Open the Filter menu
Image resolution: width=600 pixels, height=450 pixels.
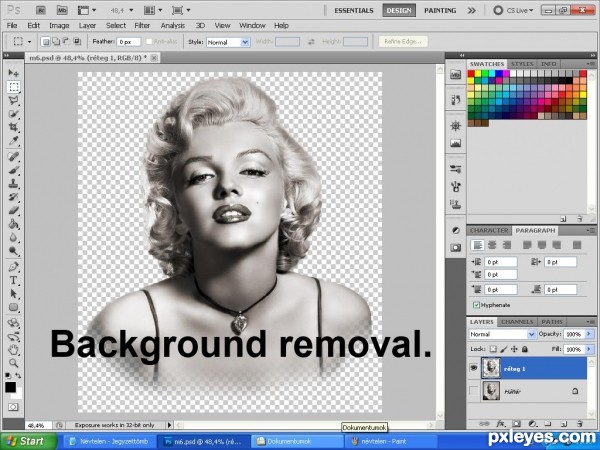pyautogui.click(x=142, y=26)
